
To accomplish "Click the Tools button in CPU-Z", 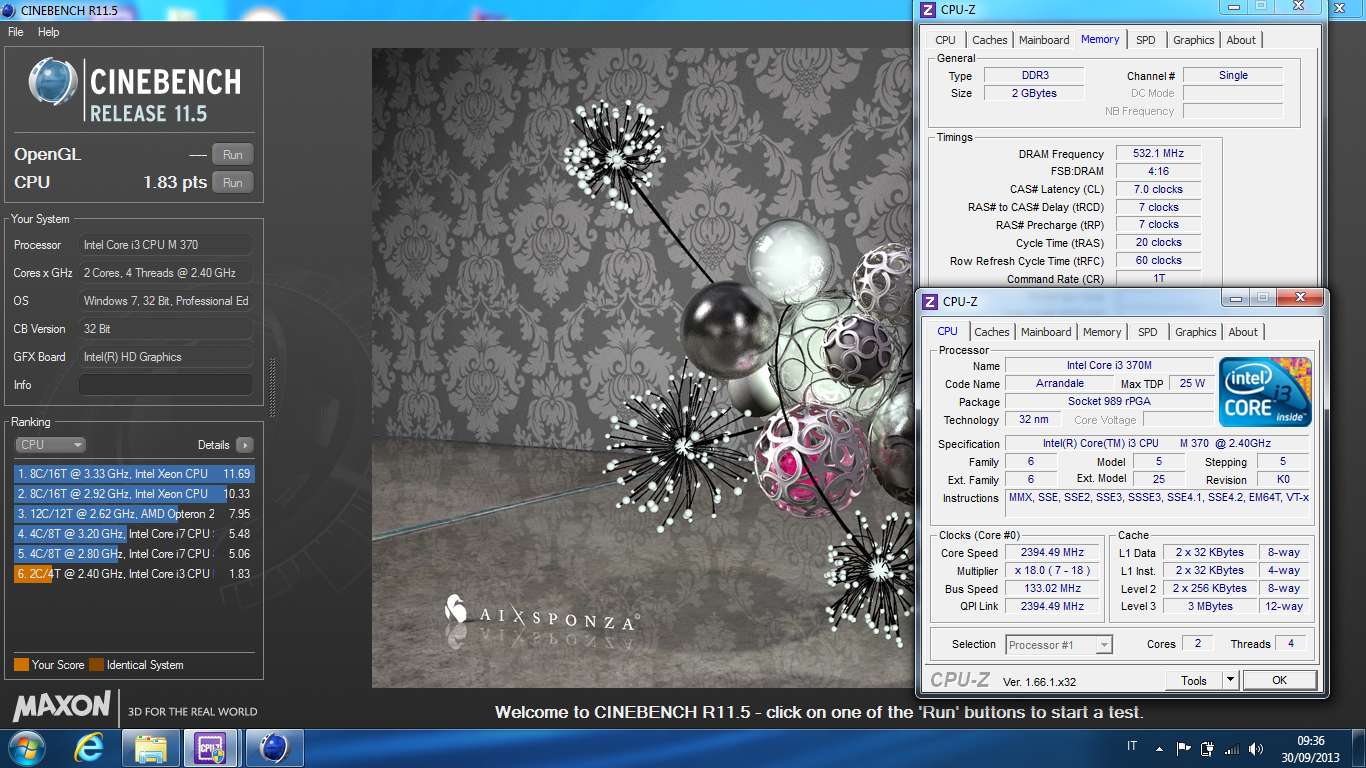I will [1194, 680].
